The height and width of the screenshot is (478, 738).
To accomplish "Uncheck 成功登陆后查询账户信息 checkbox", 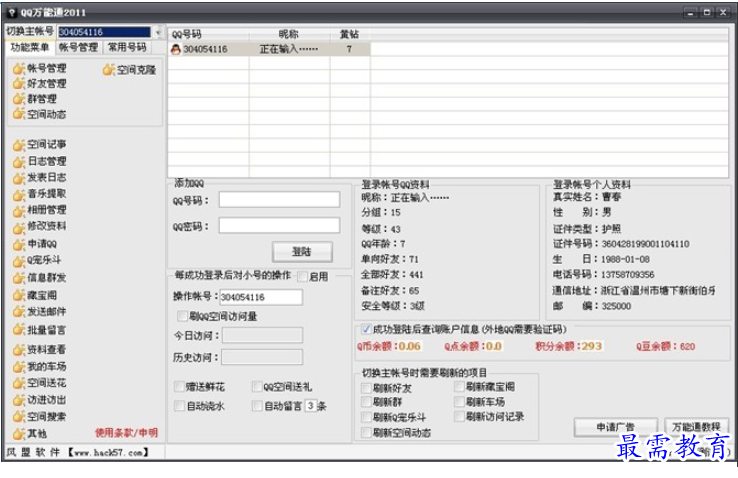I will 366,329.
